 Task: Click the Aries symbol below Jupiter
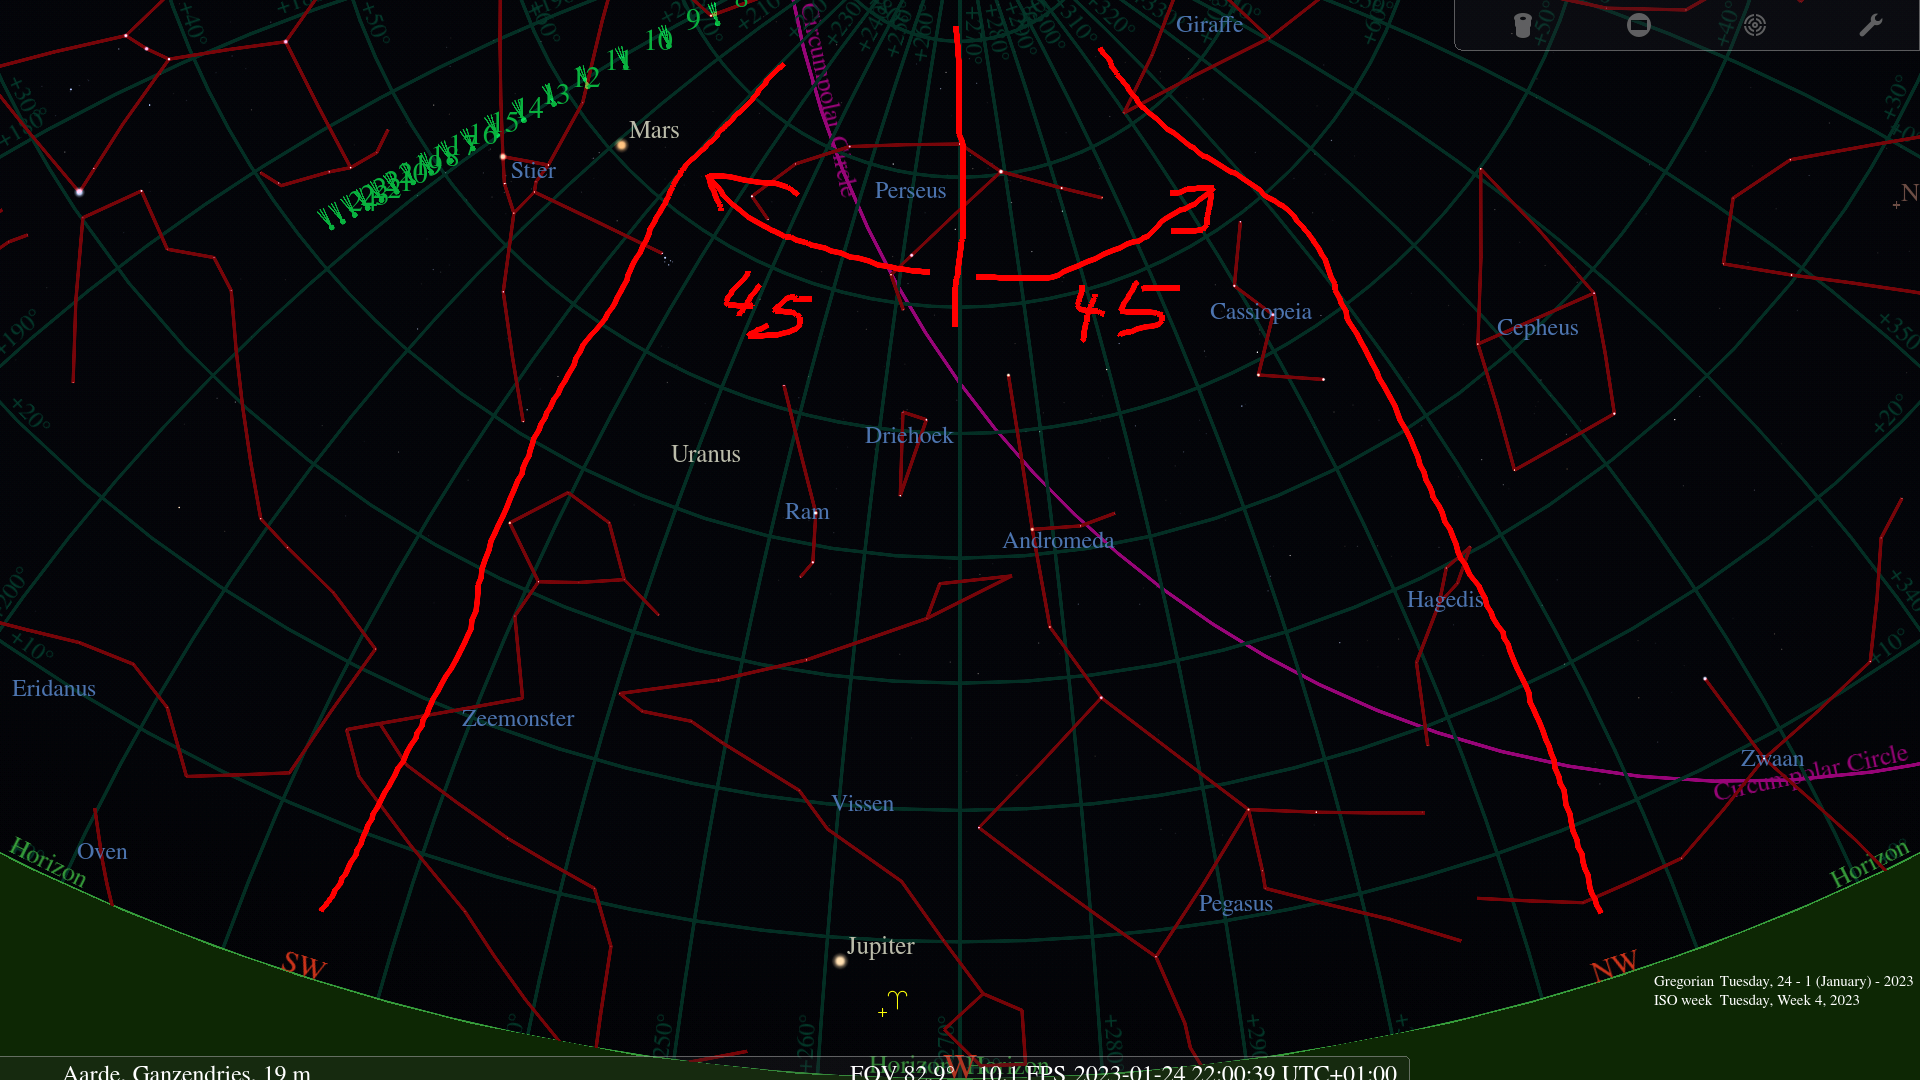coord(897,998)
